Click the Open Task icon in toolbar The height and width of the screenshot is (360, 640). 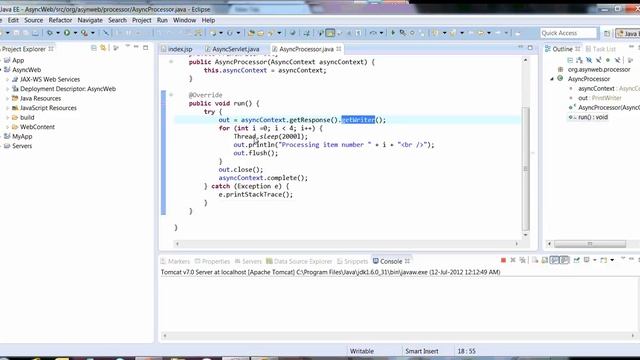(261, 33)
